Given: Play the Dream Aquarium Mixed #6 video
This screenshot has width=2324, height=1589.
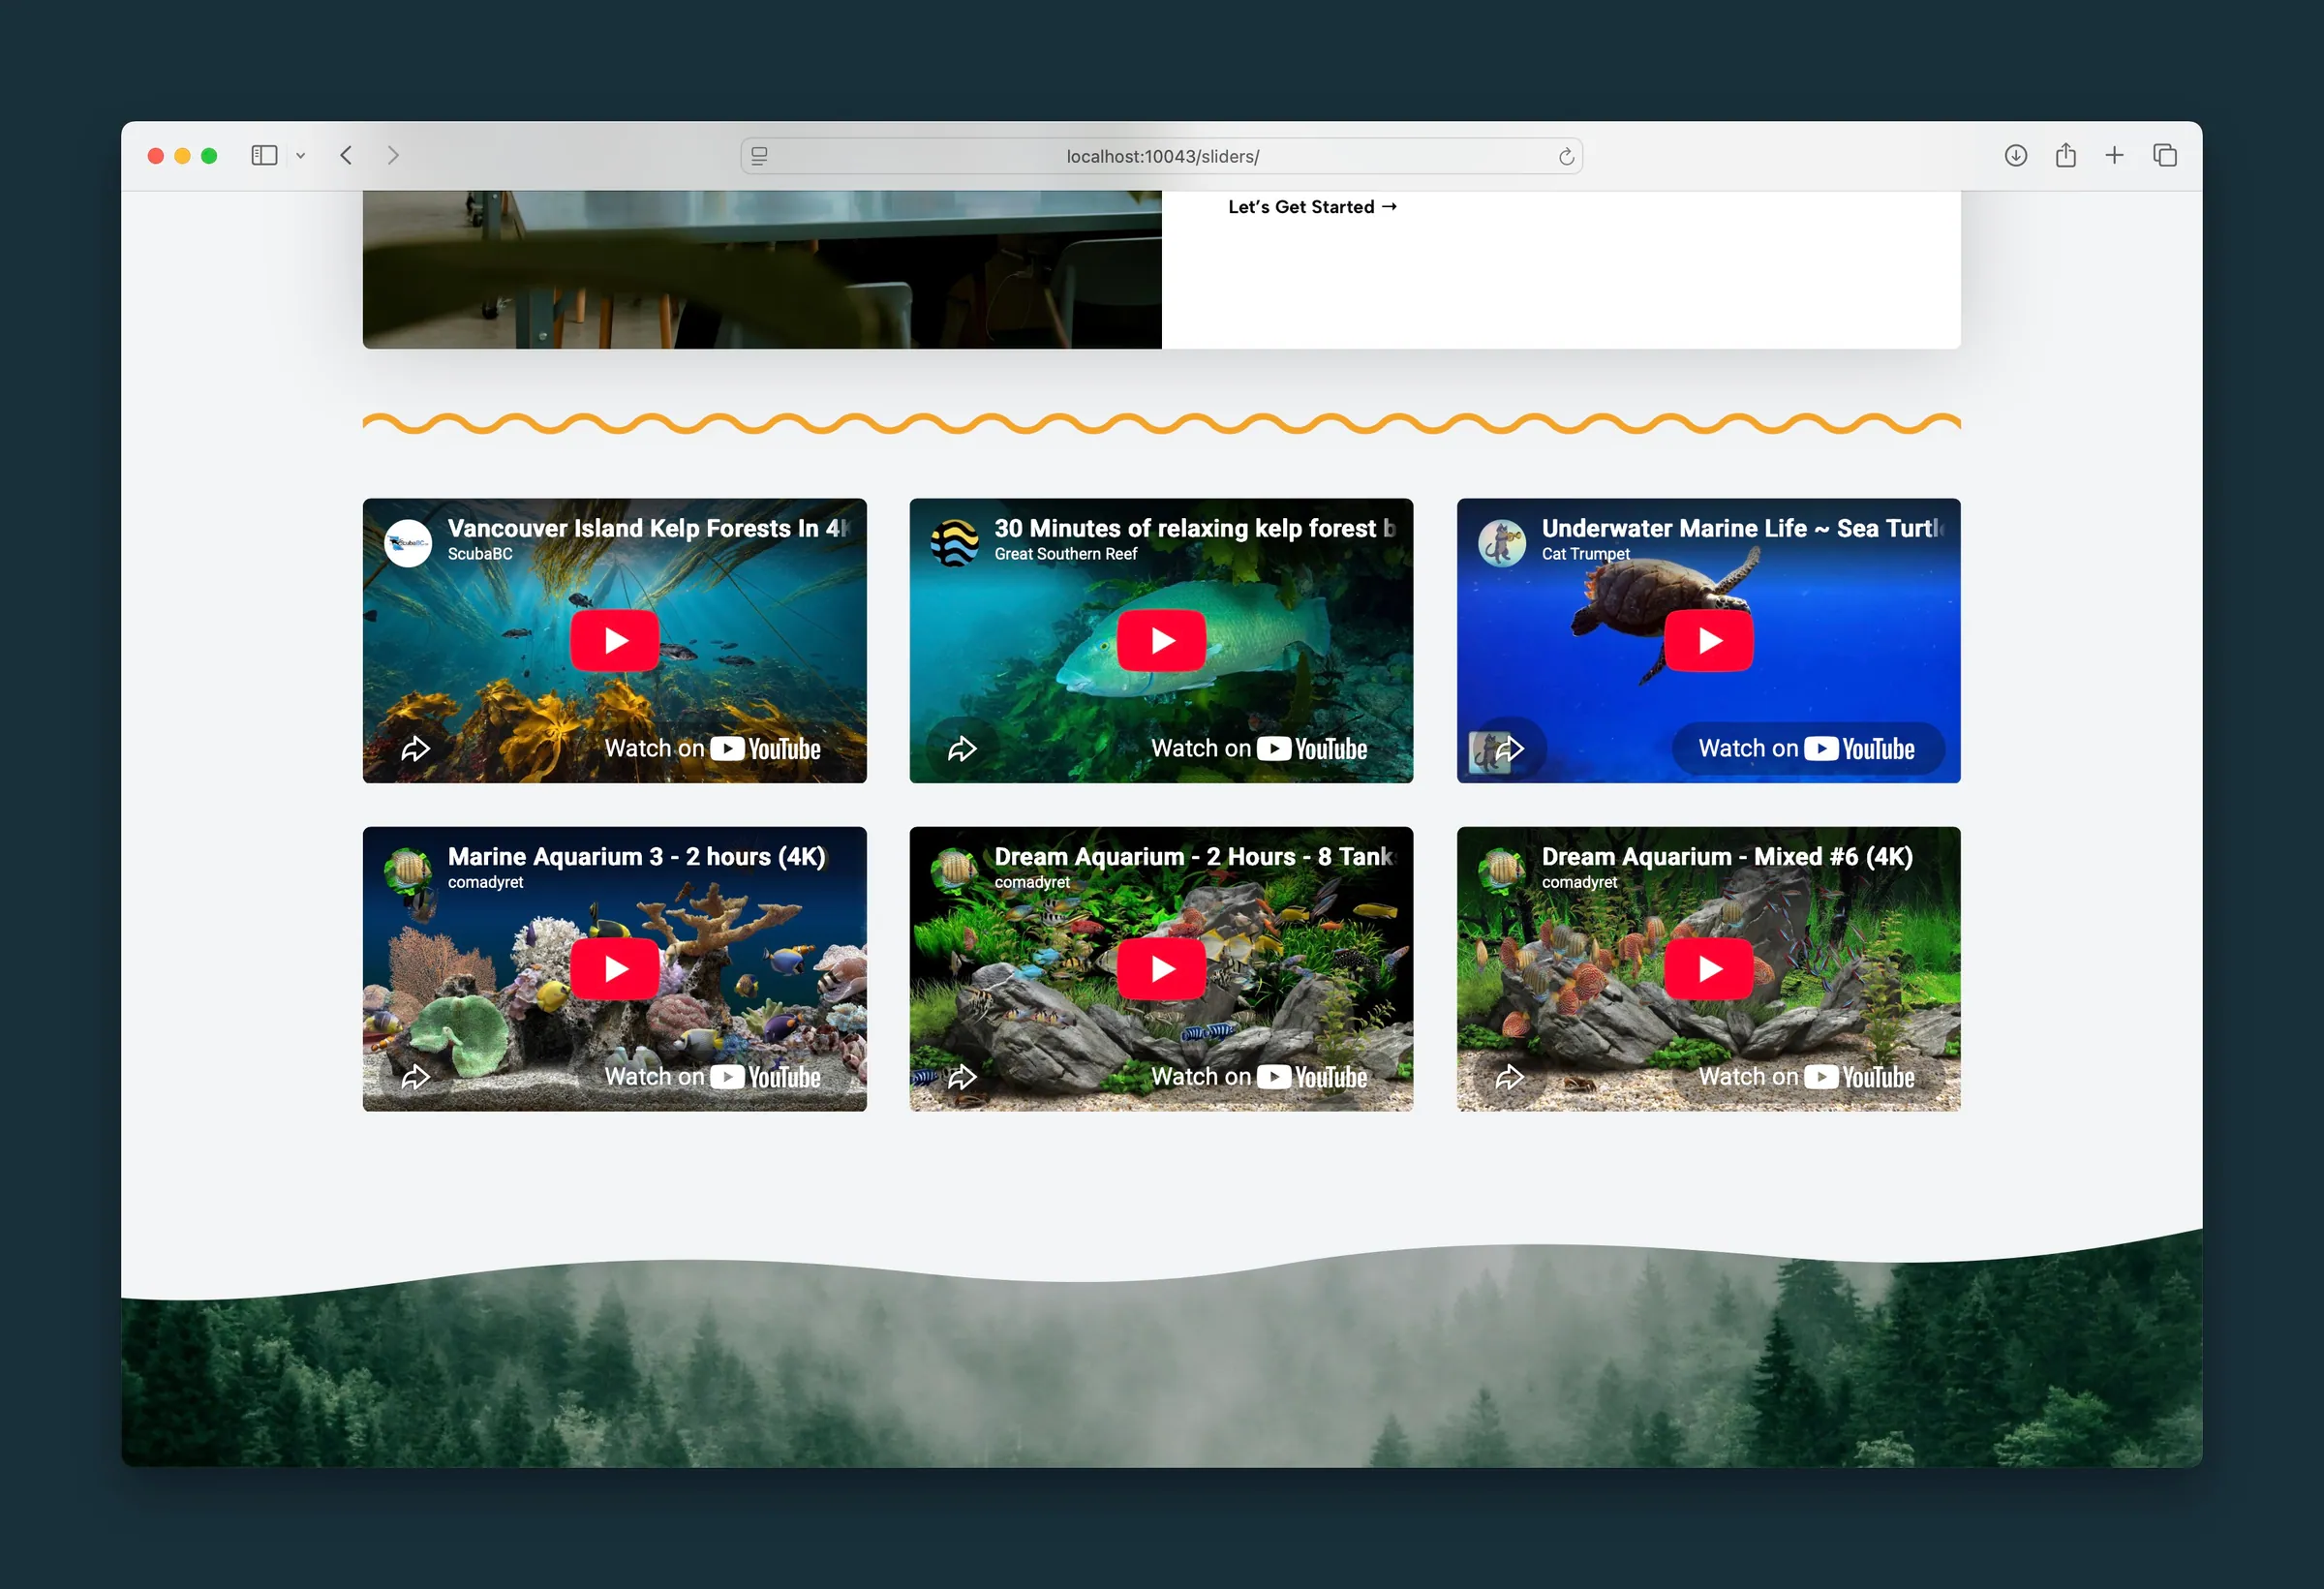Looking at the screenshot, I should click(x=1708, y=968).
